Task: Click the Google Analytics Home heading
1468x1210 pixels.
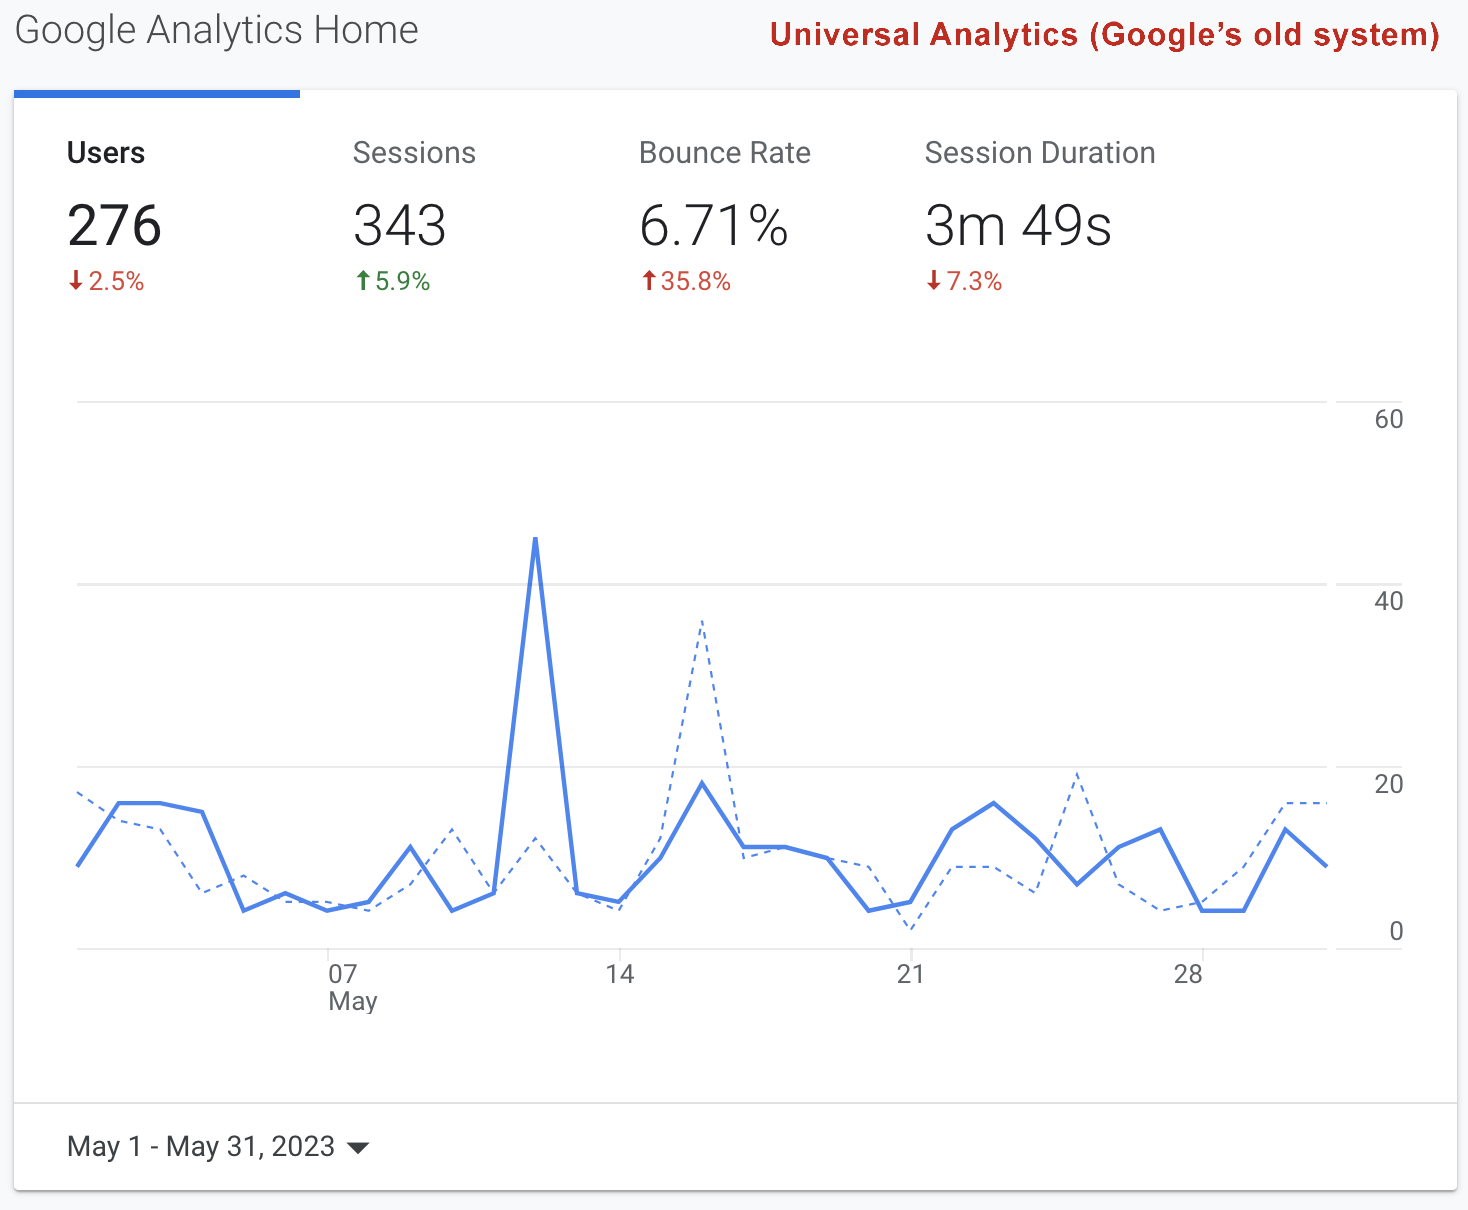Action: (217, 31)
